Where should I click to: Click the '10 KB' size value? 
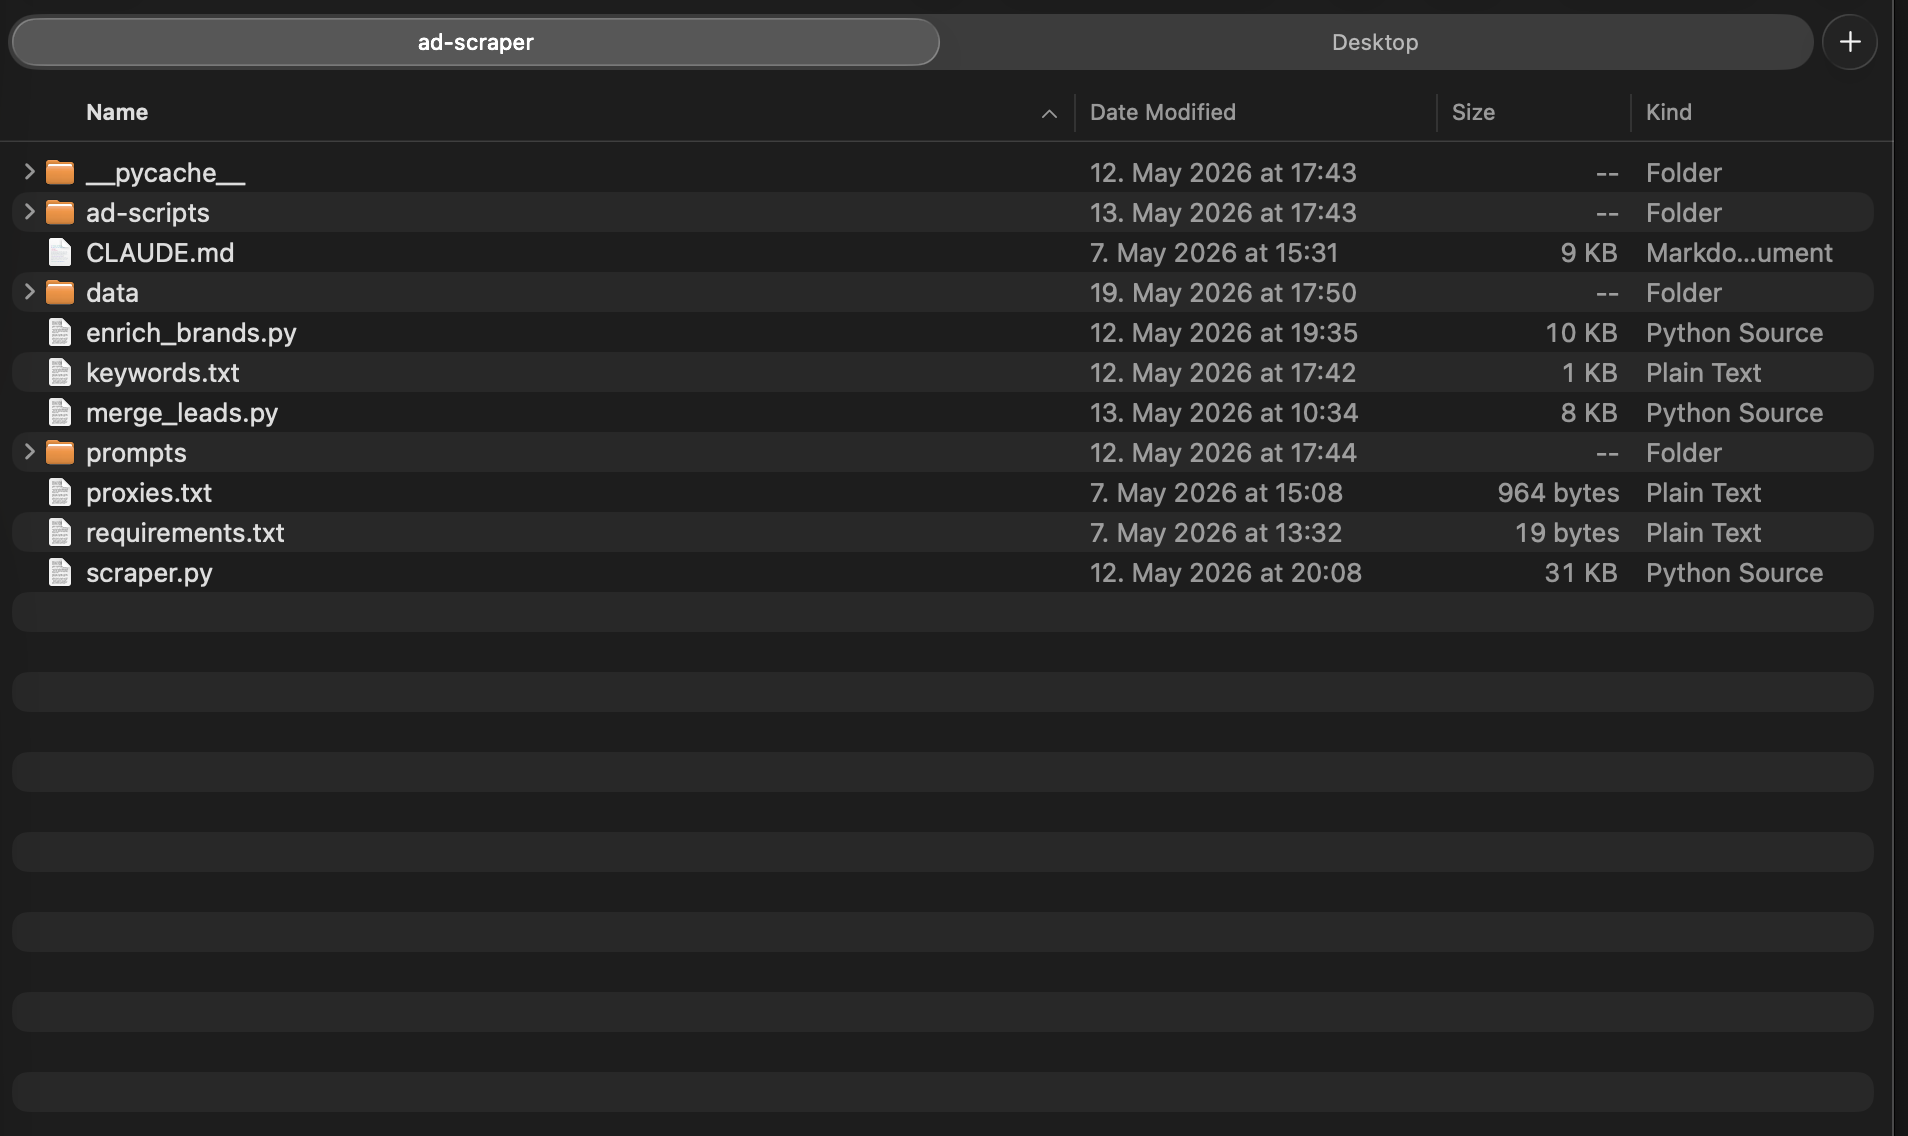coord(1581,333)
